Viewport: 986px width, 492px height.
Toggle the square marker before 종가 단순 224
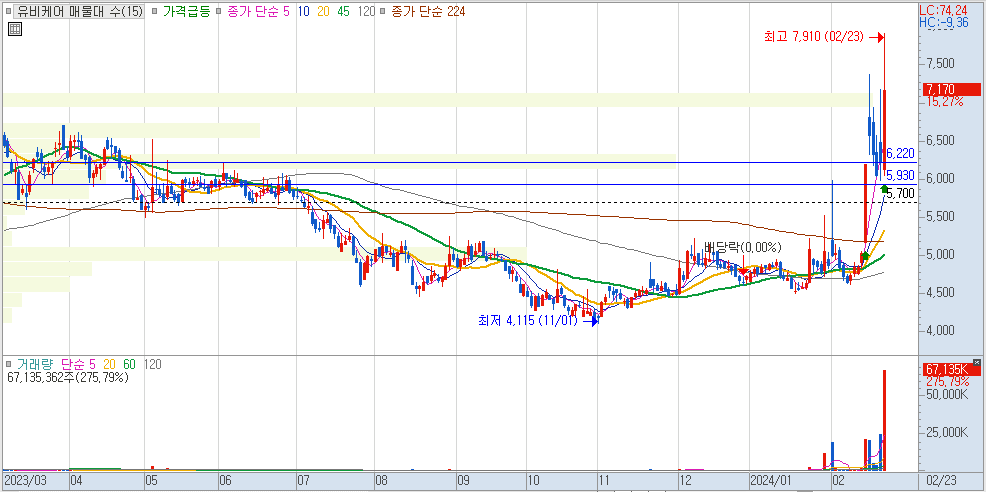pyautogui.click(x=383, y=11)
